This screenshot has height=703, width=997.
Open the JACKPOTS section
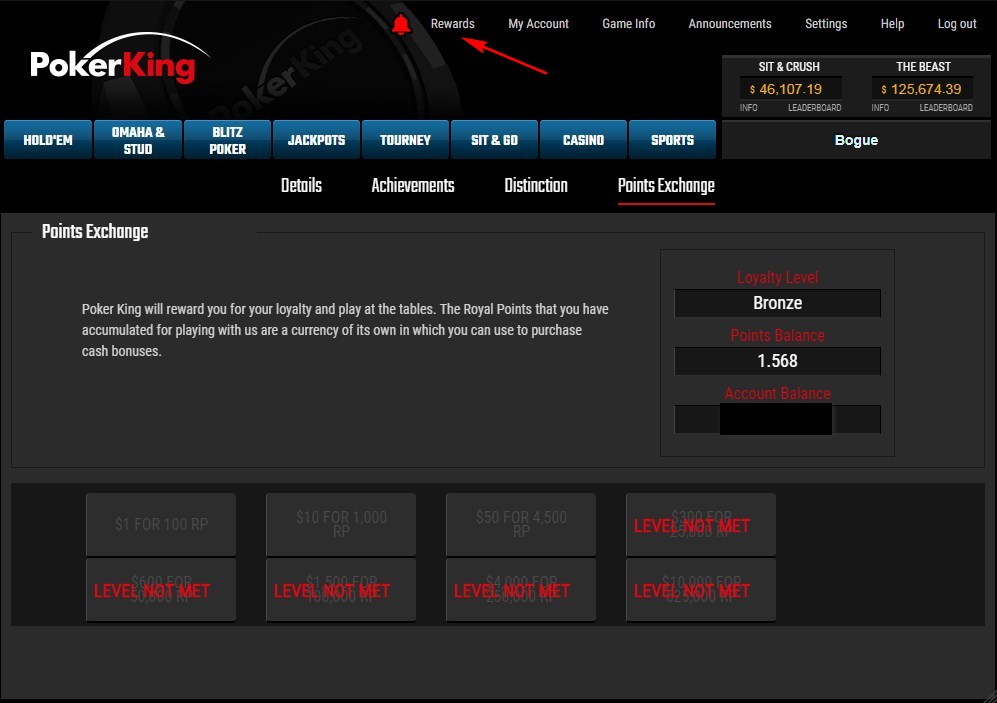(316, 139)
